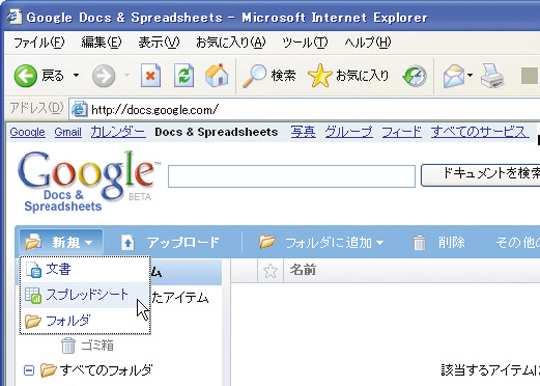
Task: Open the ファイル(F) menu
Action: [39, 43]
